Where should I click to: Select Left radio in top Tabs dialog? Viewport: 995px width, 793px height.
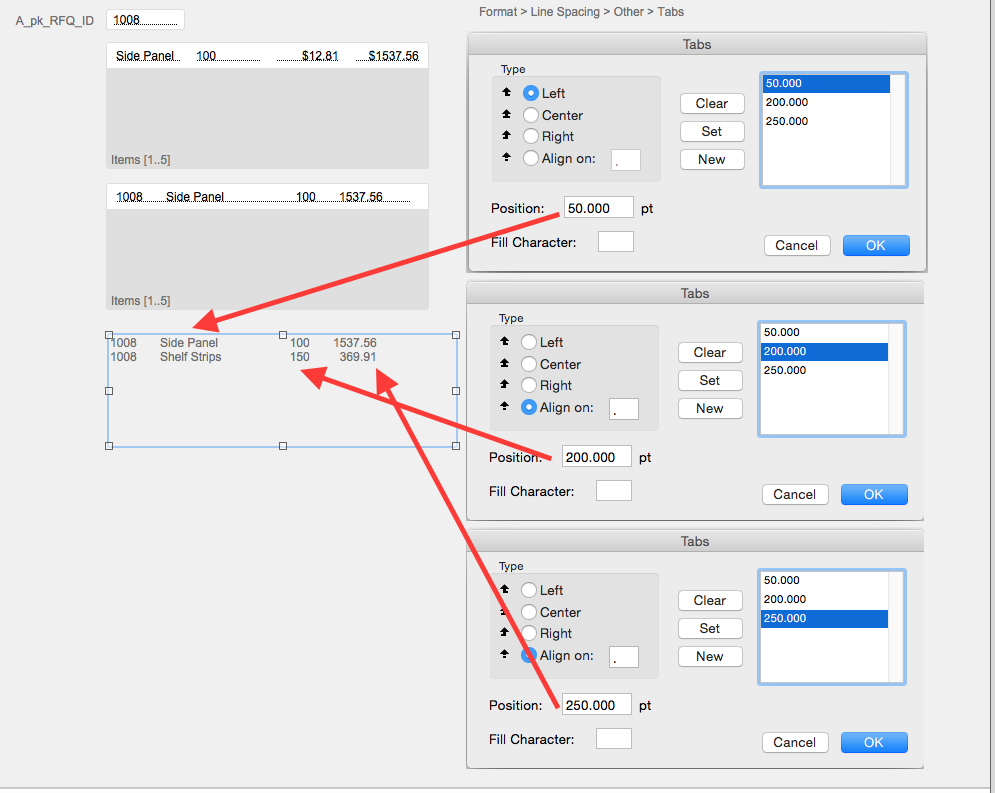pyautogui.click(x=530, y=93)
